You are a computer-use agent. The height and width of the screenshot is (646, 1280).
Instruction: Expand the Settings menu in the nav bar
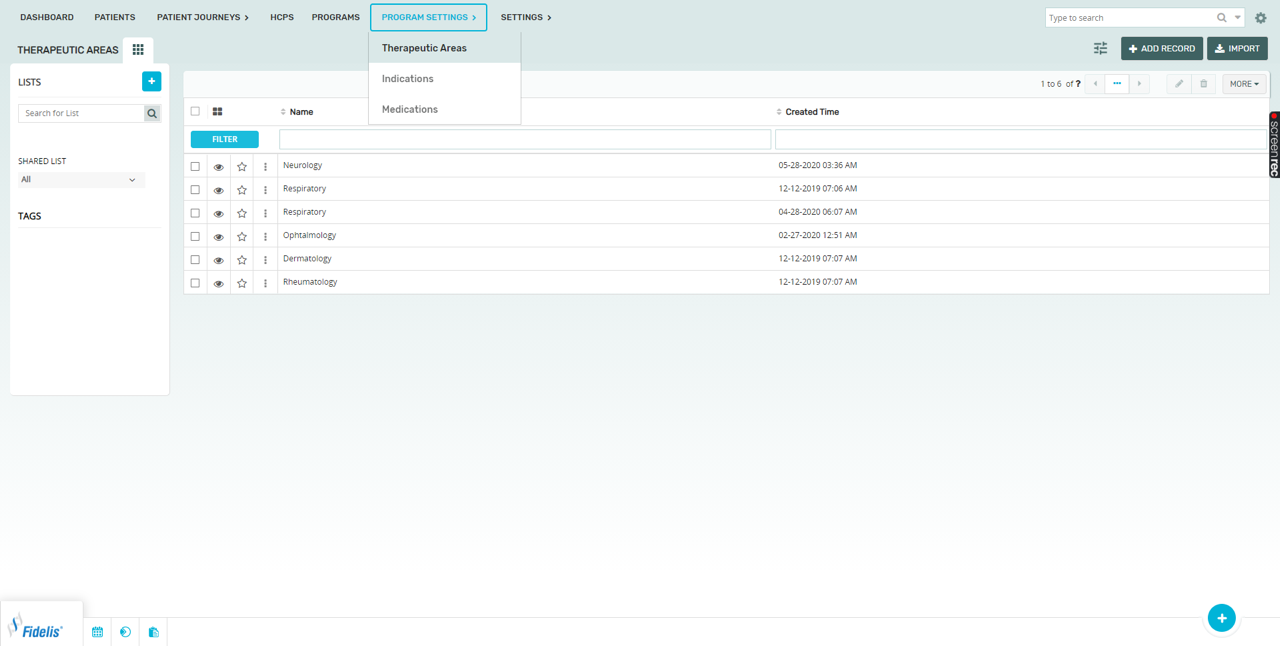pos(526,17)
